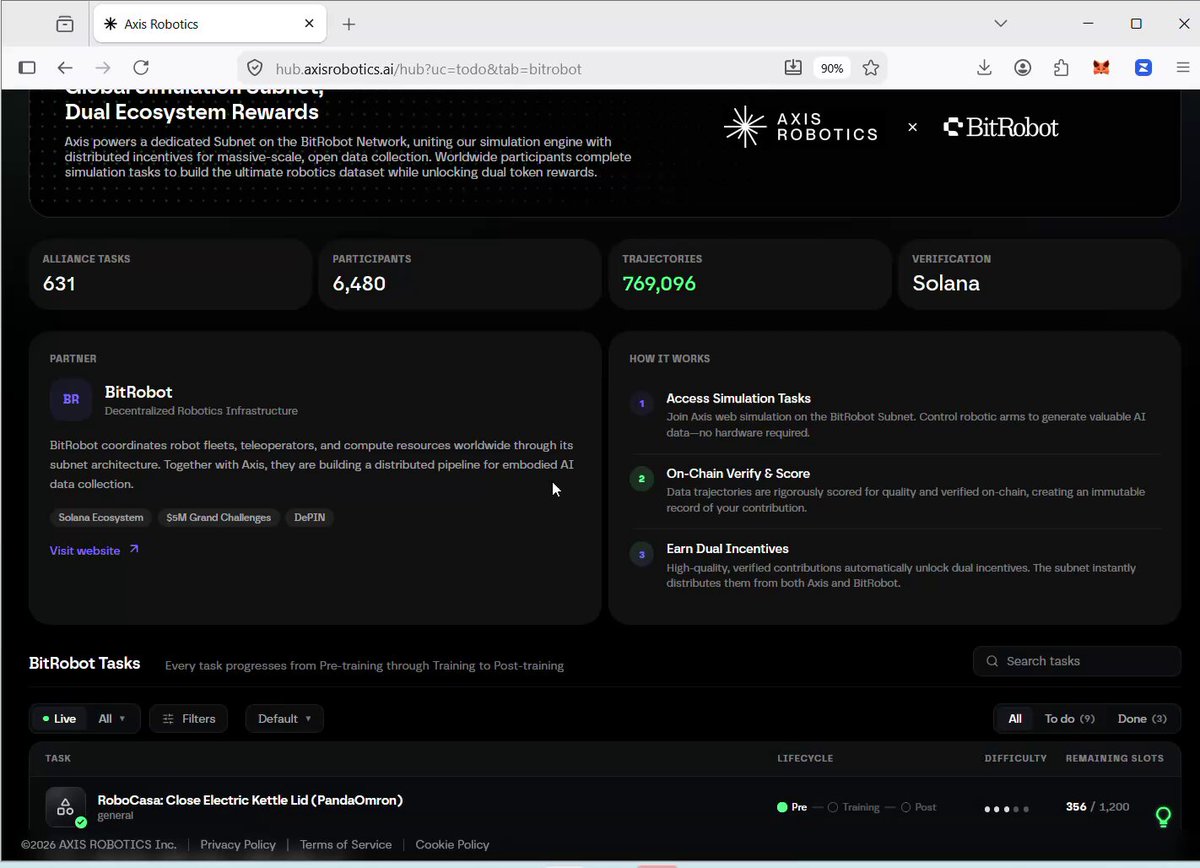Open the Privacy Policy link
This screenshot has height=868, width=1200.
coord(238,845)
